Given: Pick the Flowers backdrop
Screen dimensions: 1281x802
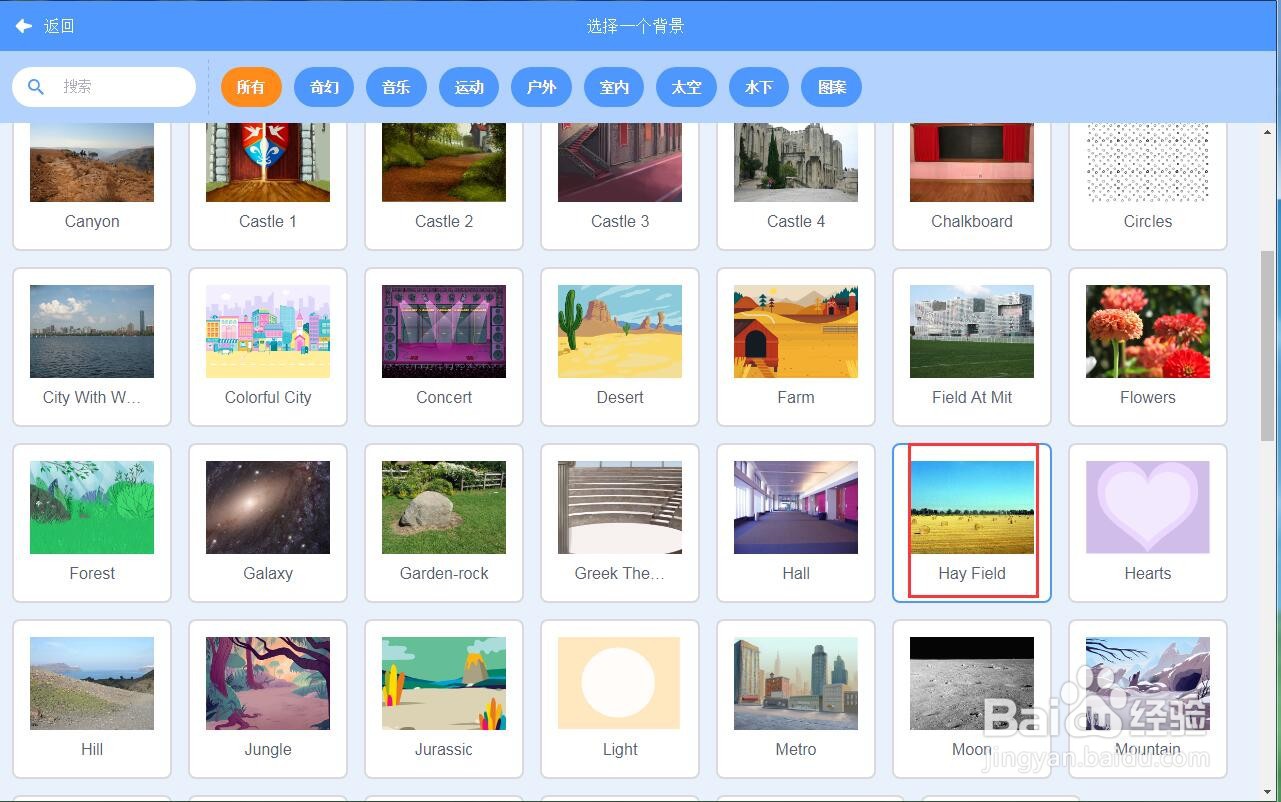Looking at the screenshot, I should point(1148,347).
